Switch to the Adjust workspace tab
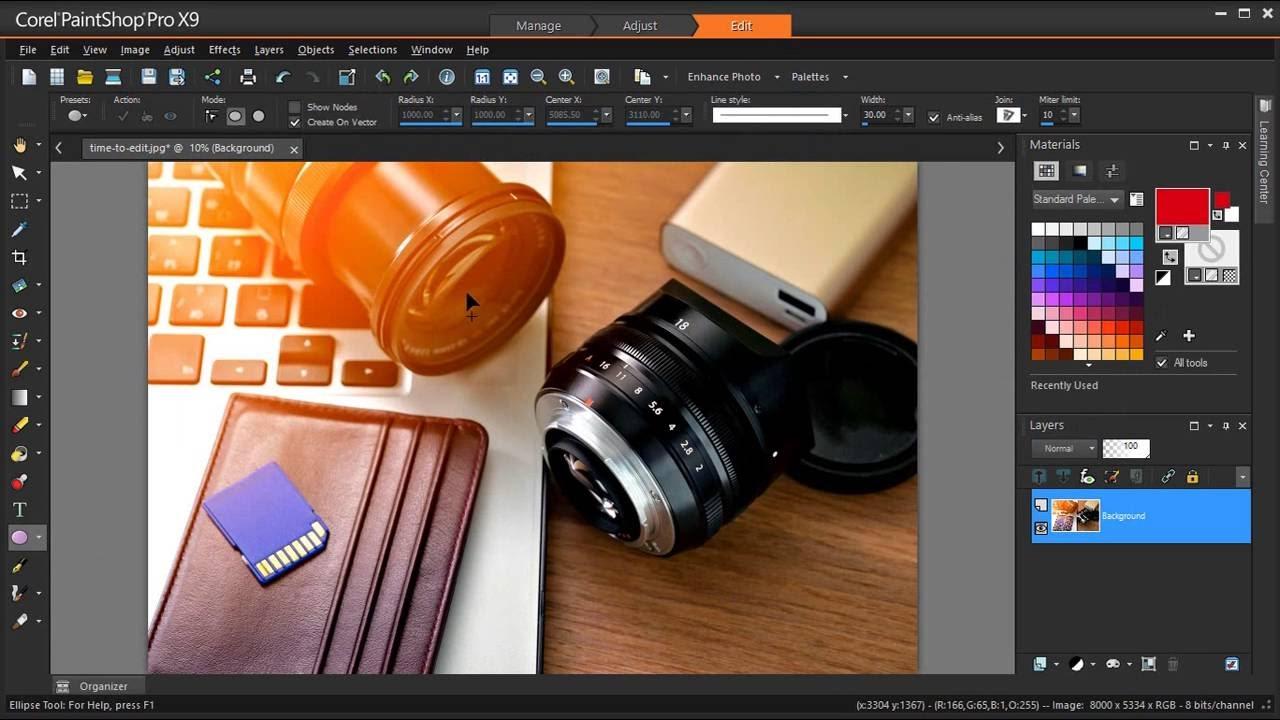The width and height of the screenshot is (1280, 720). point(639,25)
